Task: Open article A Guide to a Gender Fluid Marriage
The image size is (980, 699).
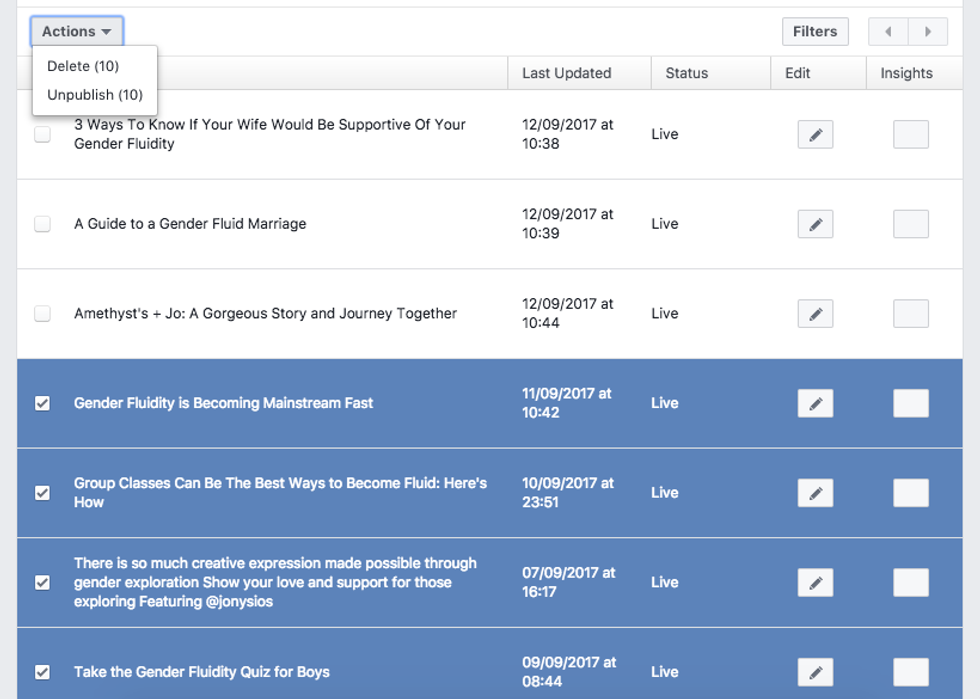Action: 190,224
